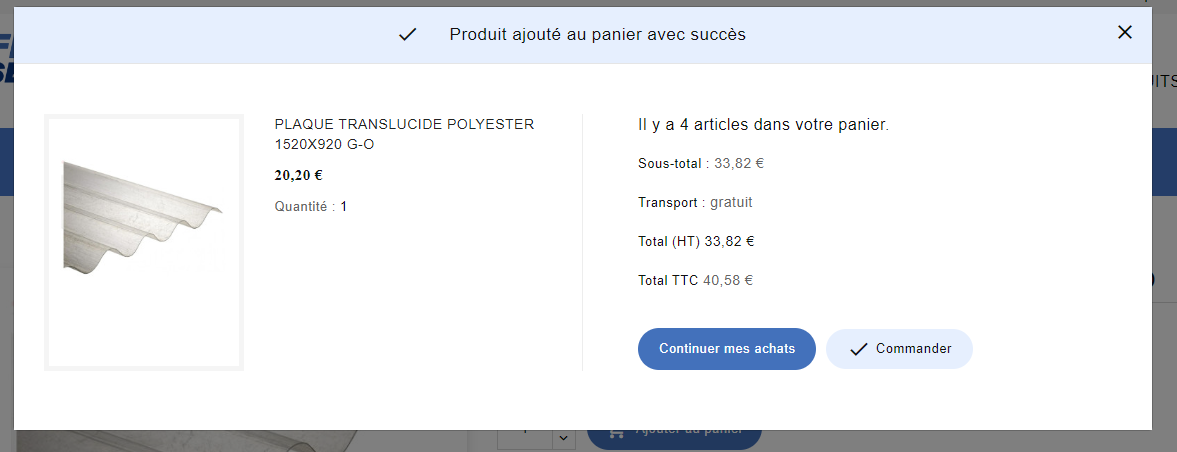Click the Sous-total 33,82 € line
Viewport: 1177px width, 452px height.
[701, 163]
